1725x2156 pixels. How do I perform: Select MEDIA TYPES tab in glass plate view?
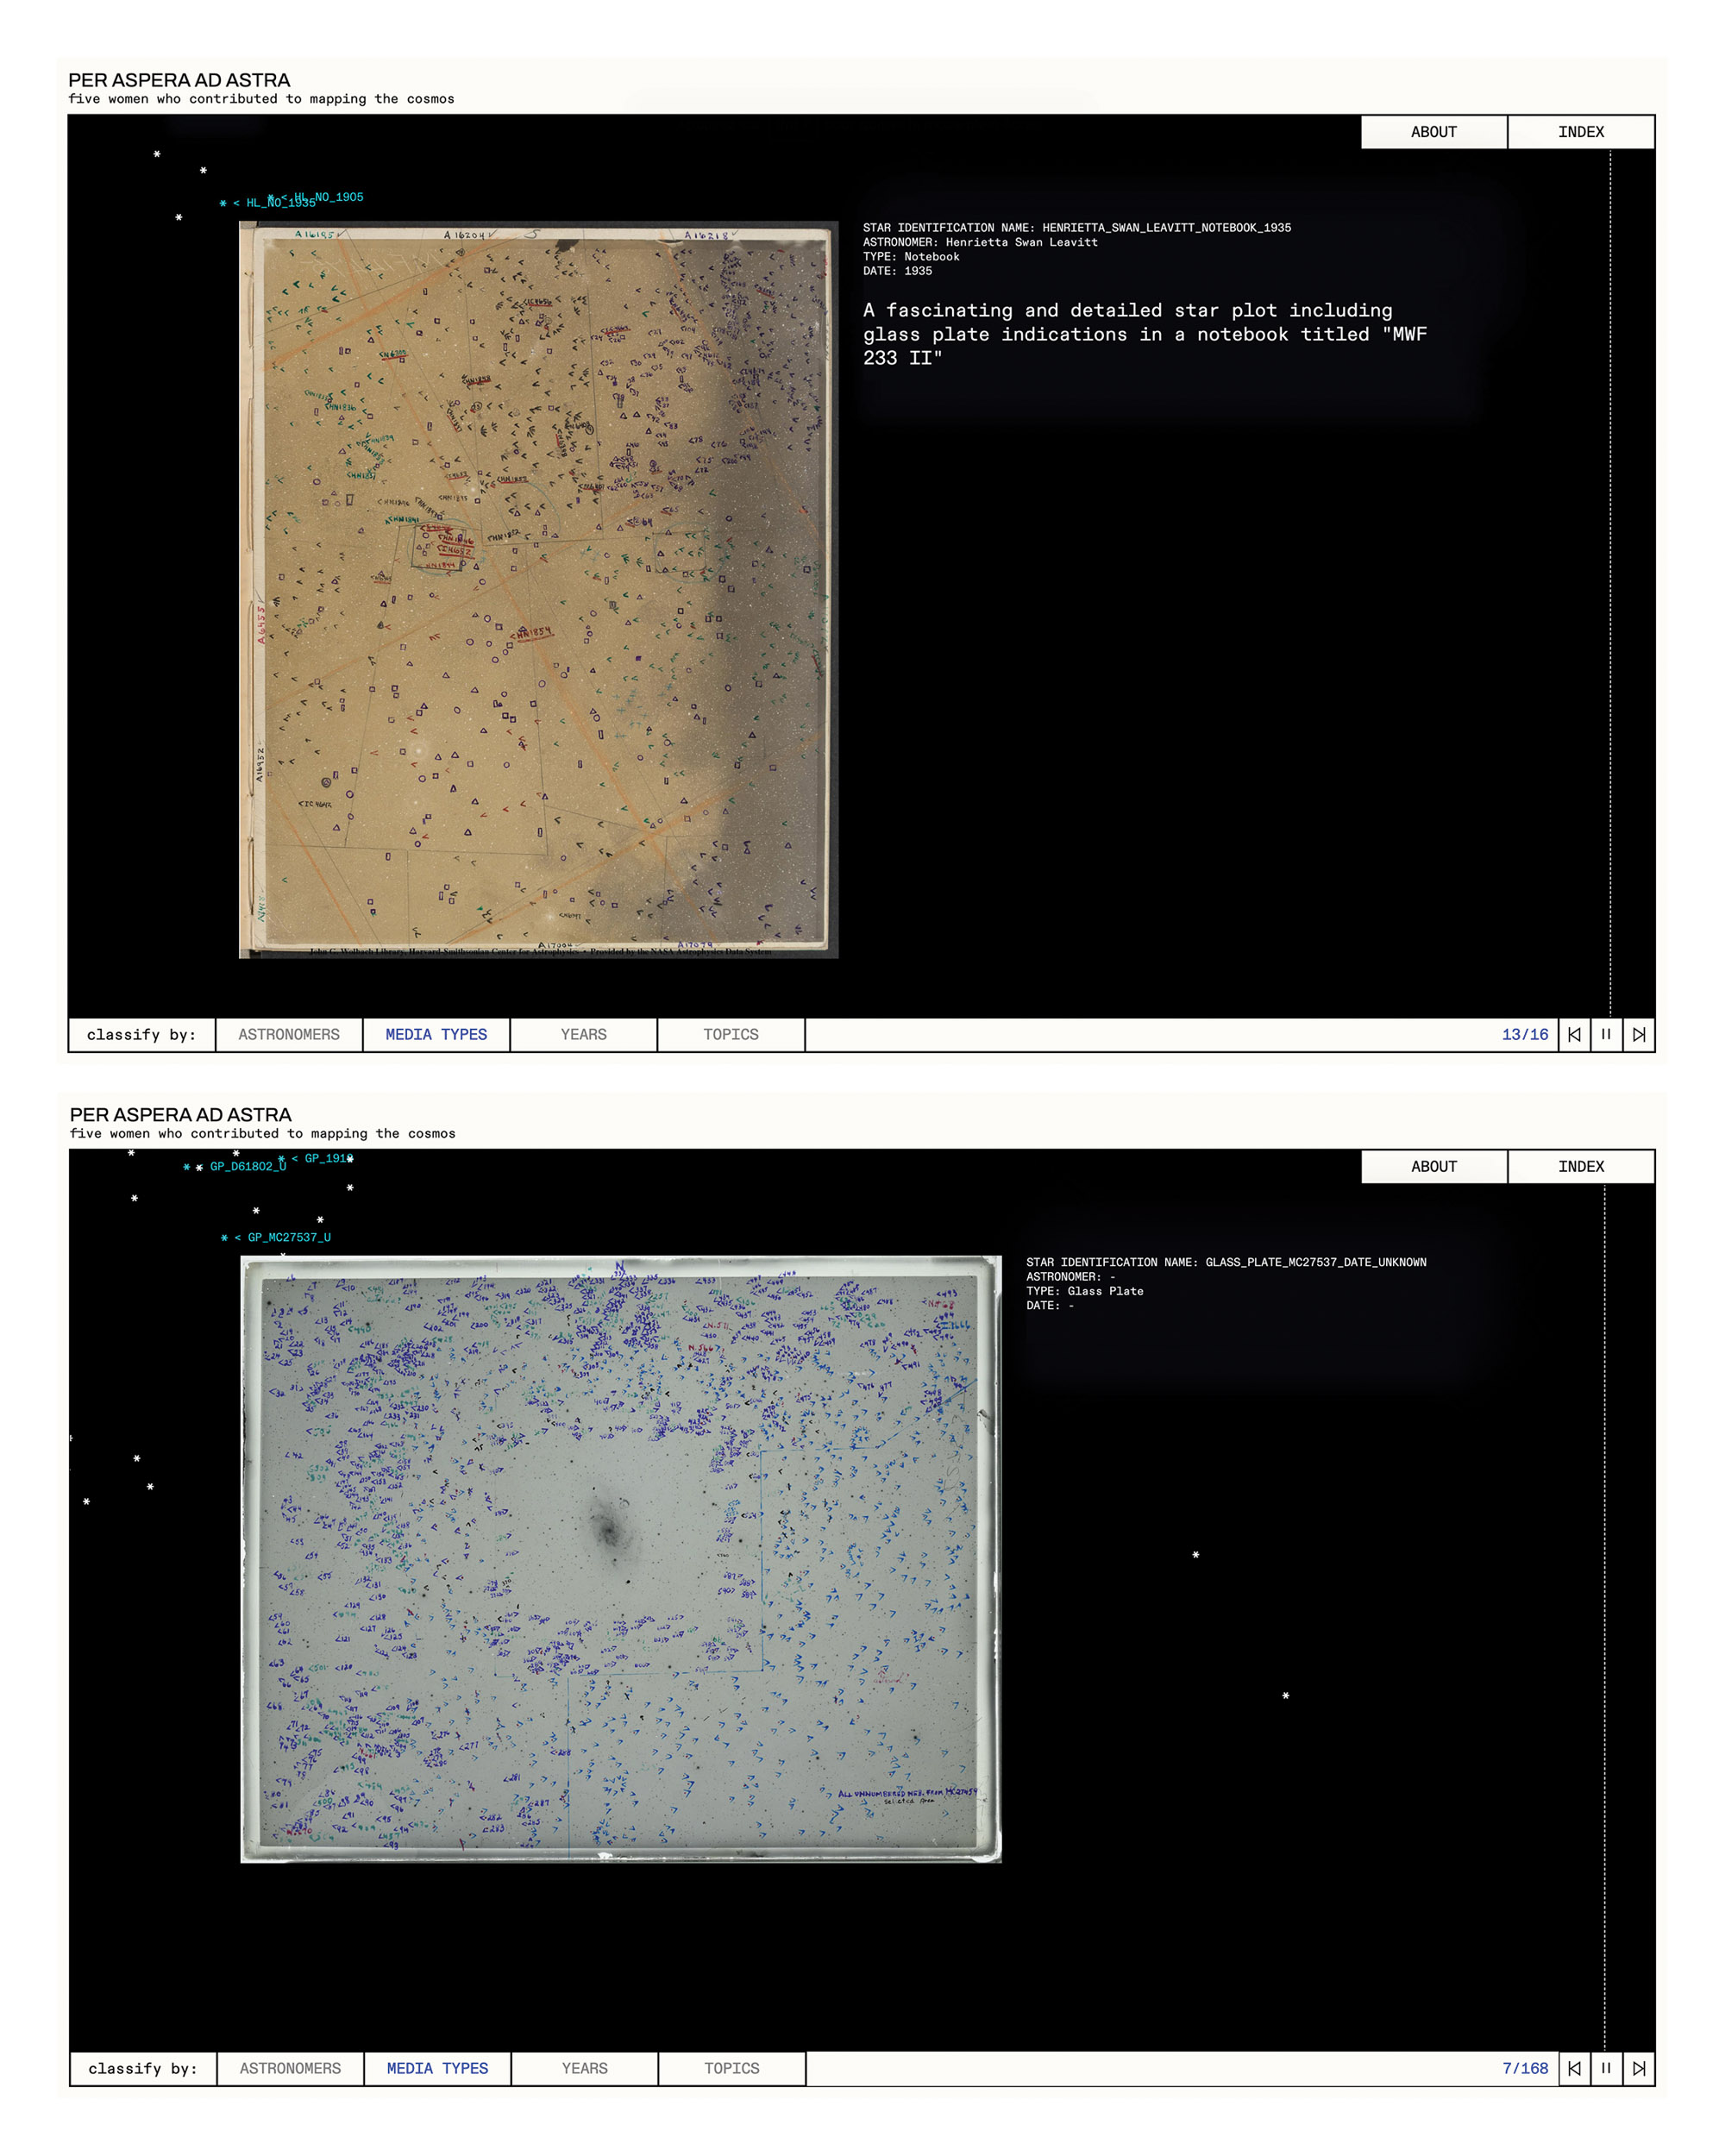point(437,2068)
